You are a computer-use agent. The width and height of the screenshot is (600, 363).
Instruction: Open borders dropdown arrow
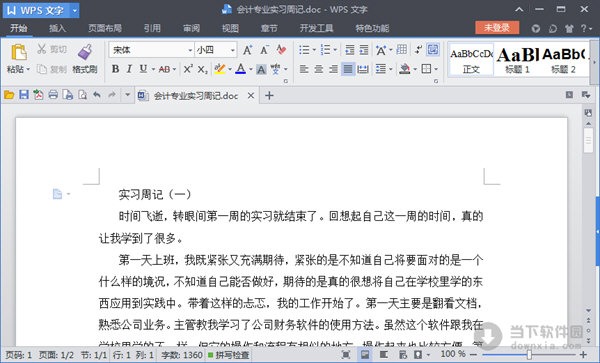pos(436,69)
